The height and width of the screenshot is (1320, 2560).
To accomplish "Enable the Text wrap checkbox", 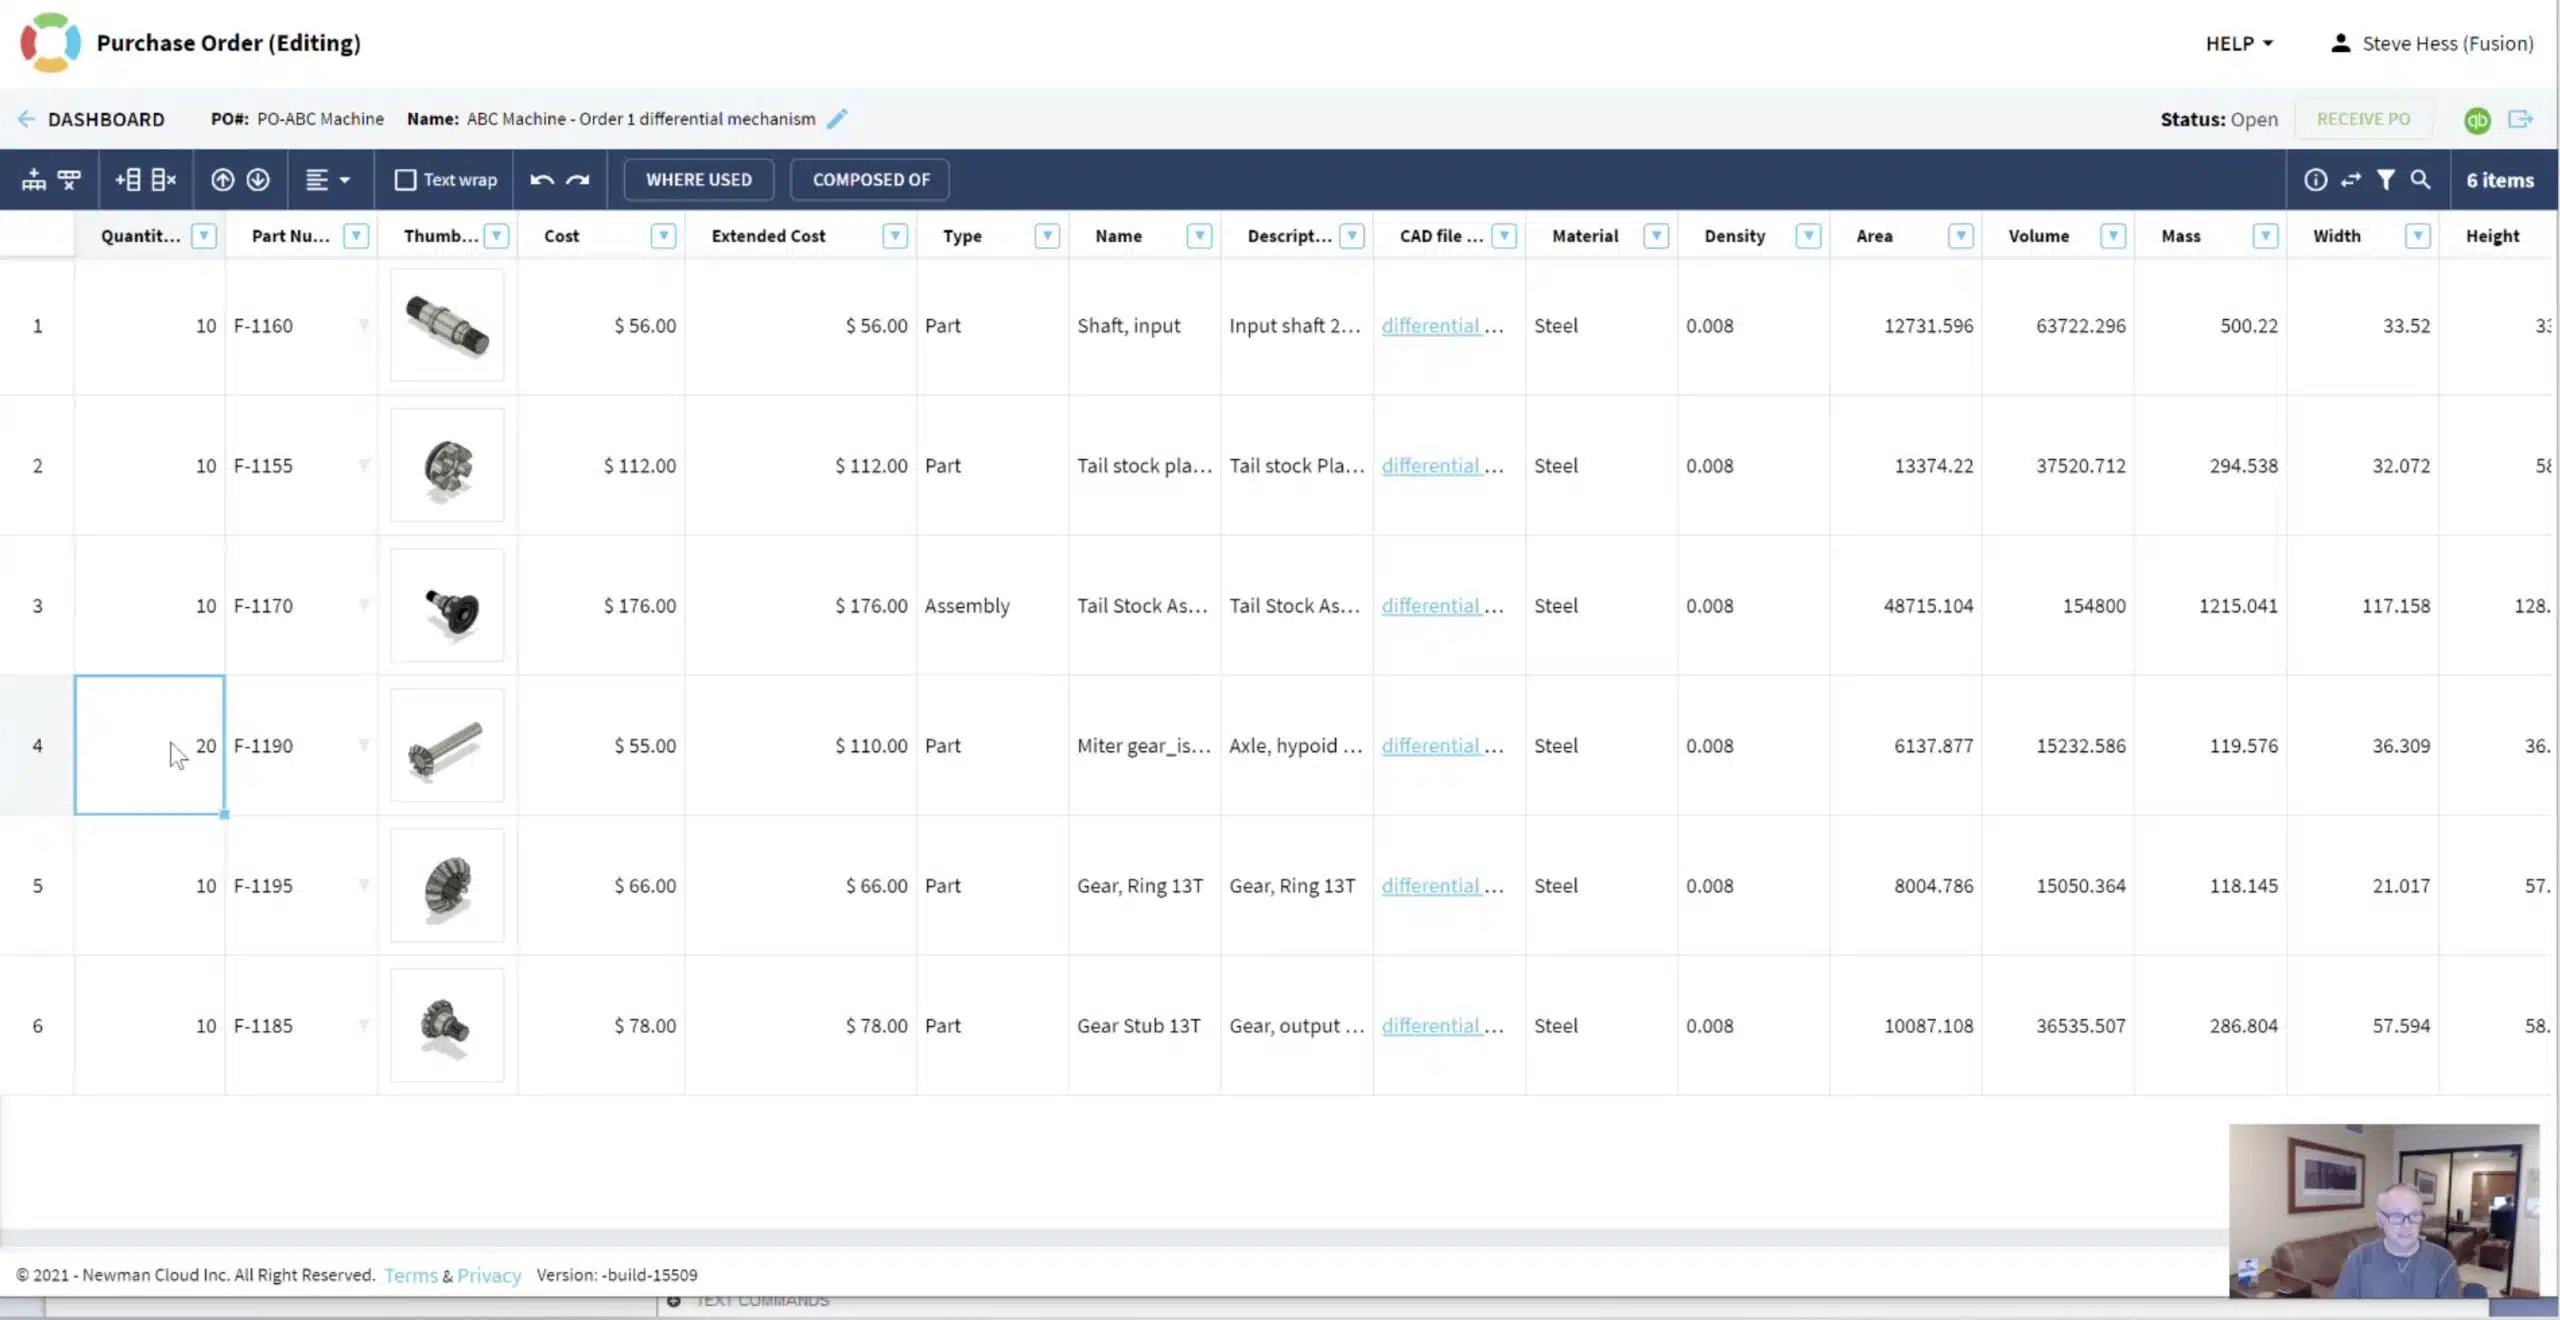I will point(405,180).
